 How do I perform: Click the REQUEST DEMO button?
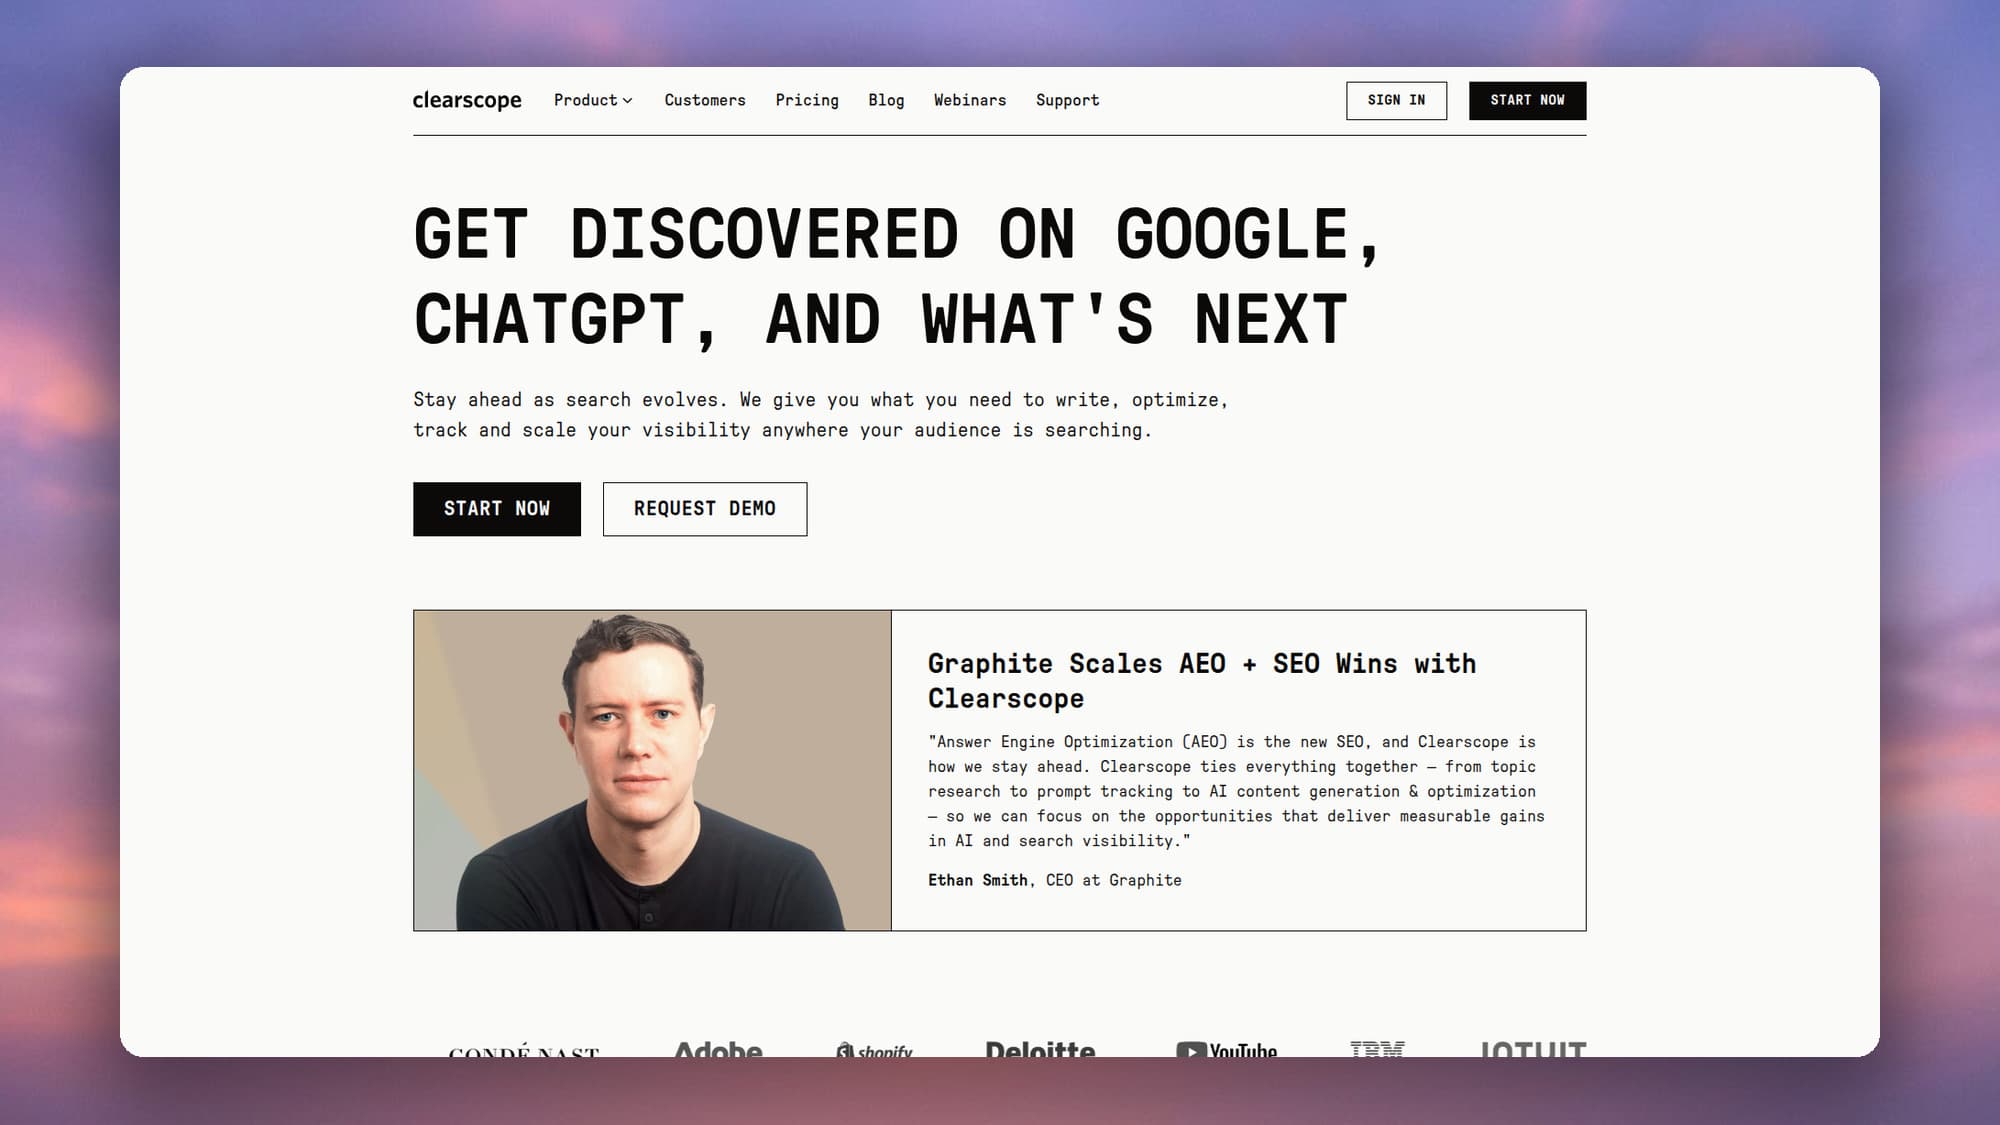[705, 509]
